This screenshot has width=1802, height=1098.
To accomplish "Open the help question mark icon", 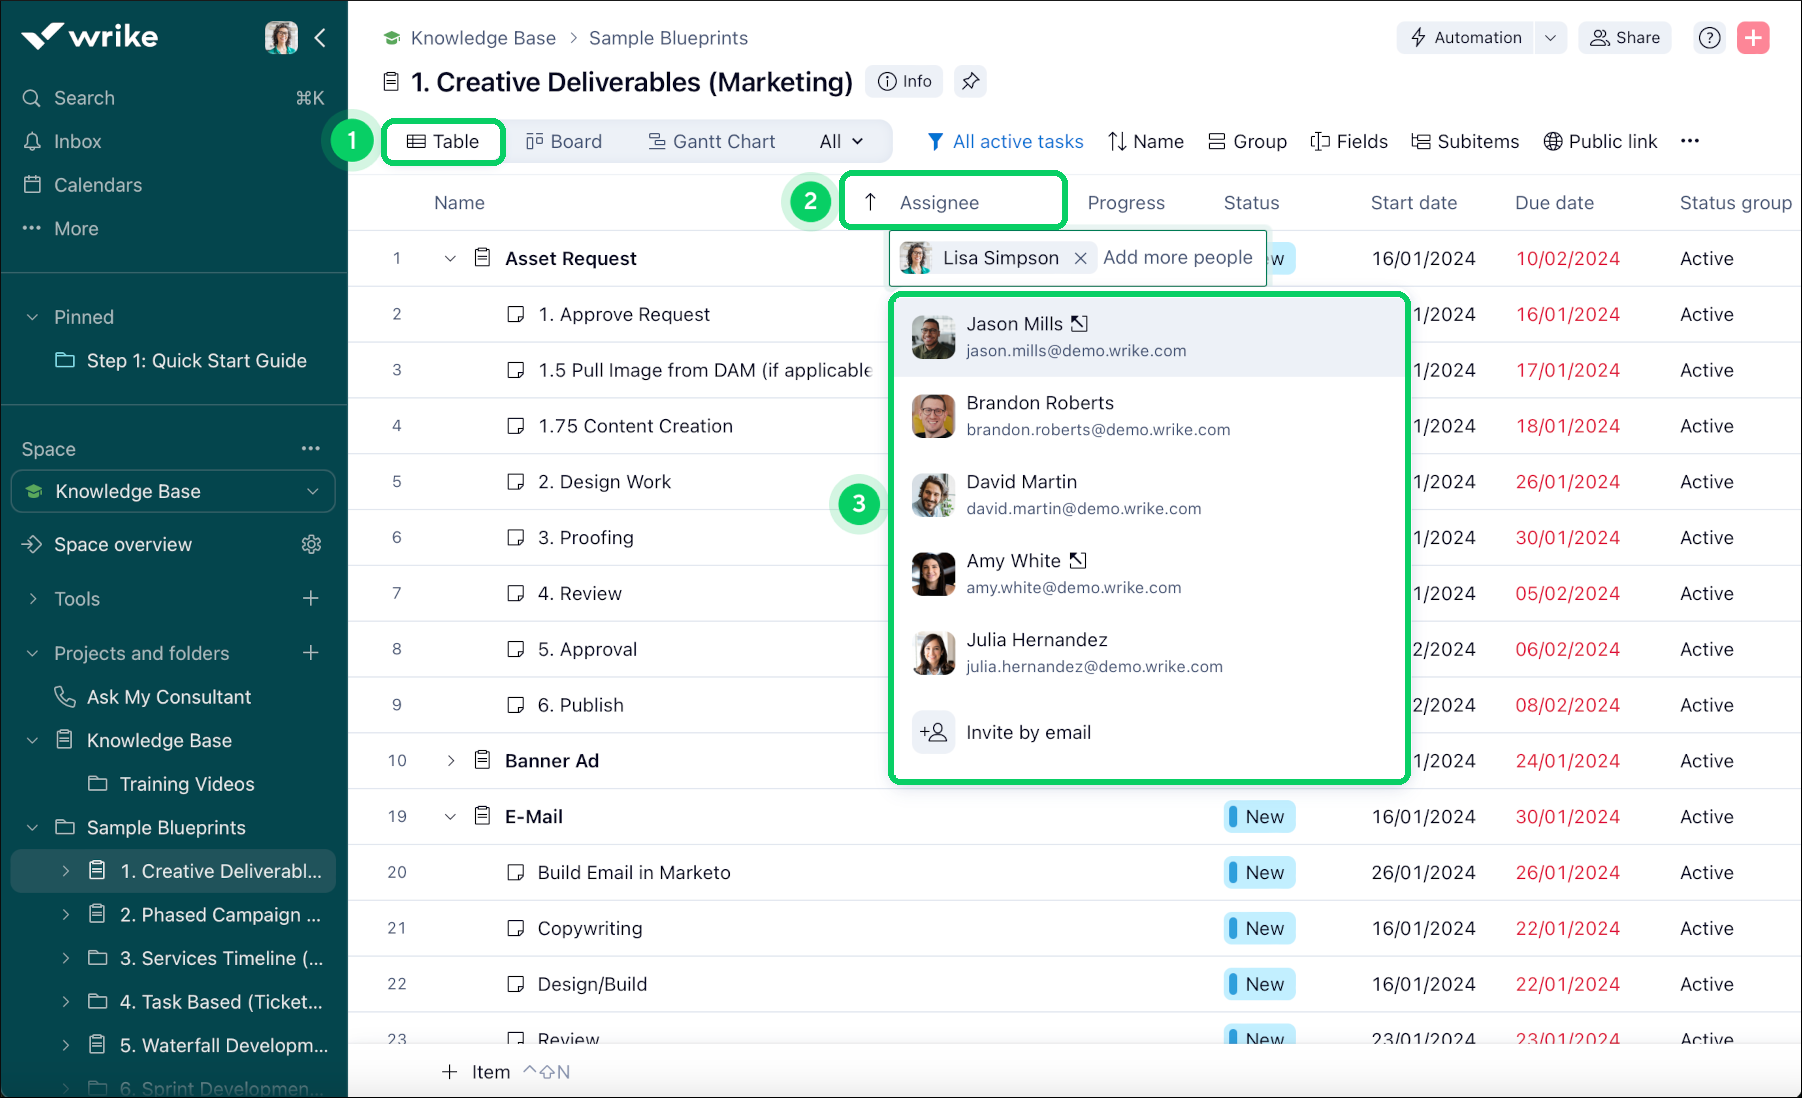I will (x=1710, y=38).
